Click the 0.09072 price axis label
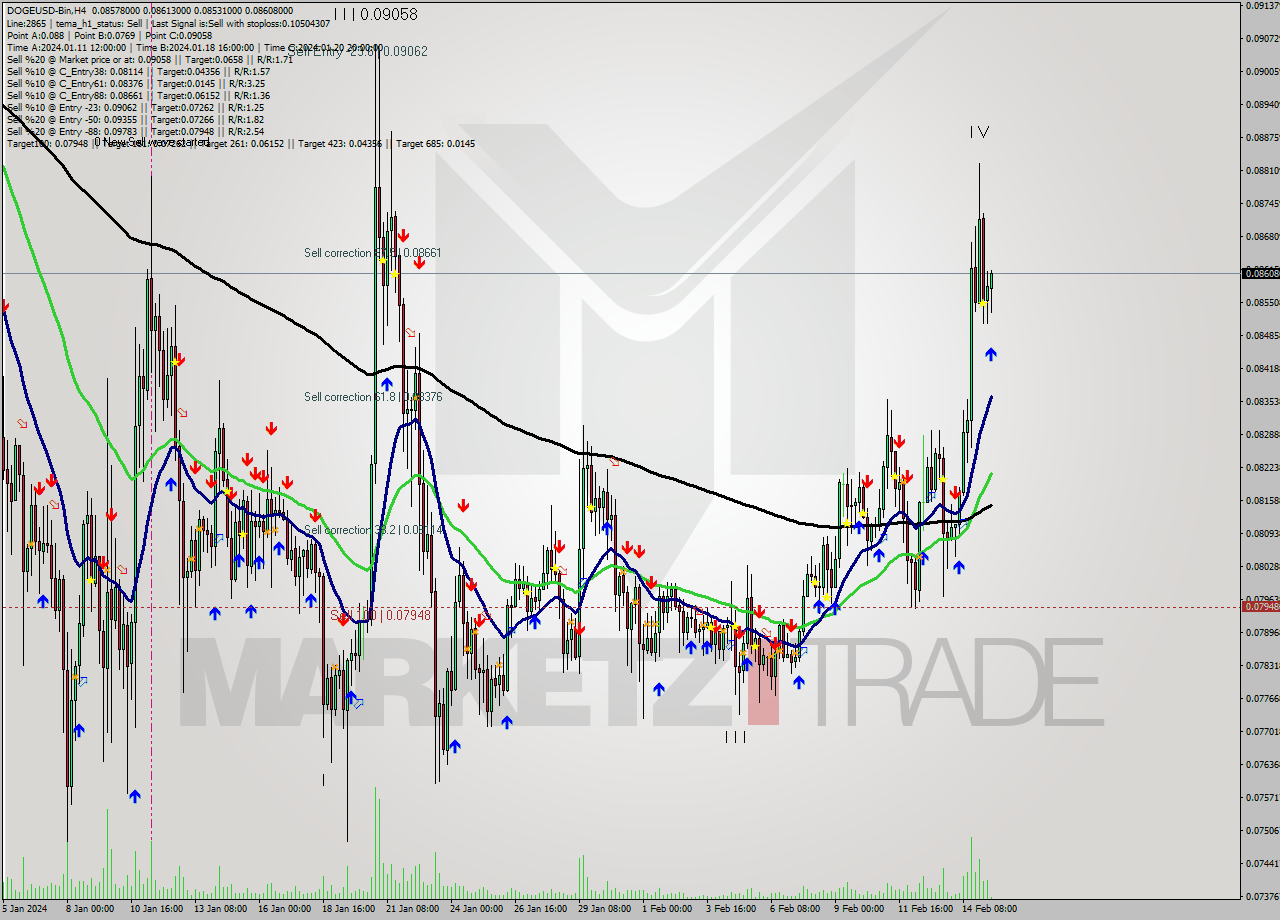This screenshot has height=920, width=1280. click(x=1262, y=39)
